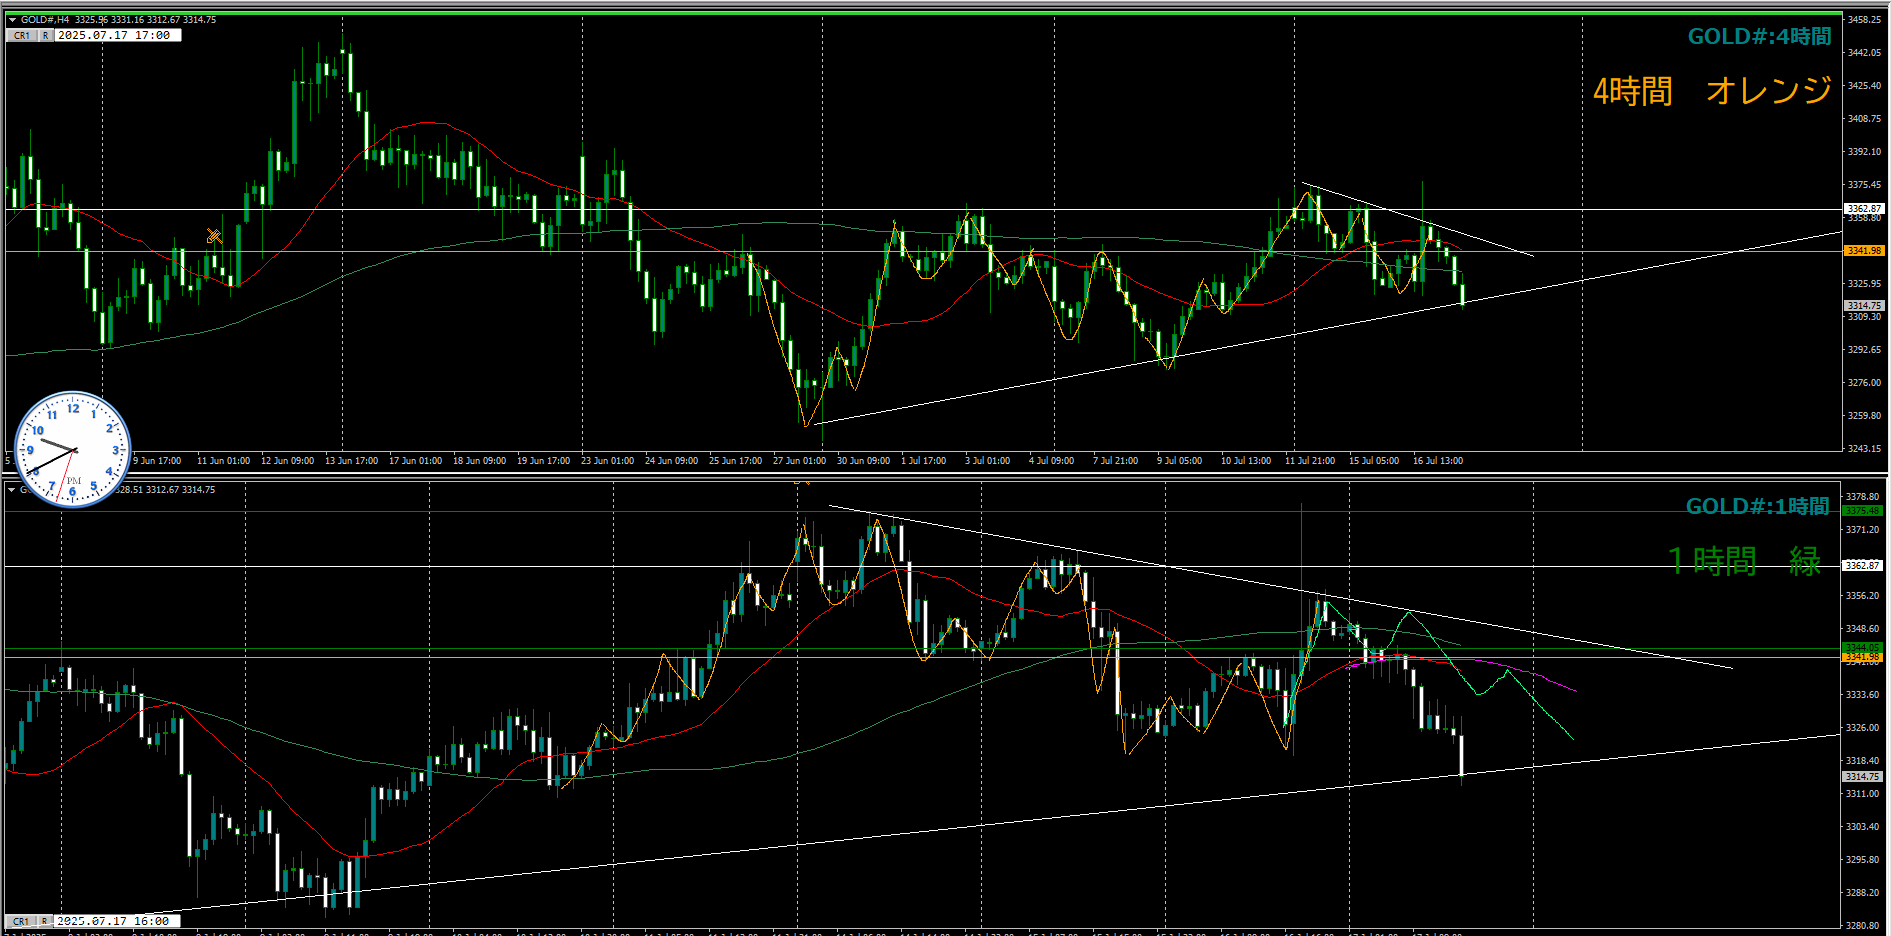Click the R button on the H4 chart
The width and height of the screenshot is (1891, 936).
tap(45, 35)
